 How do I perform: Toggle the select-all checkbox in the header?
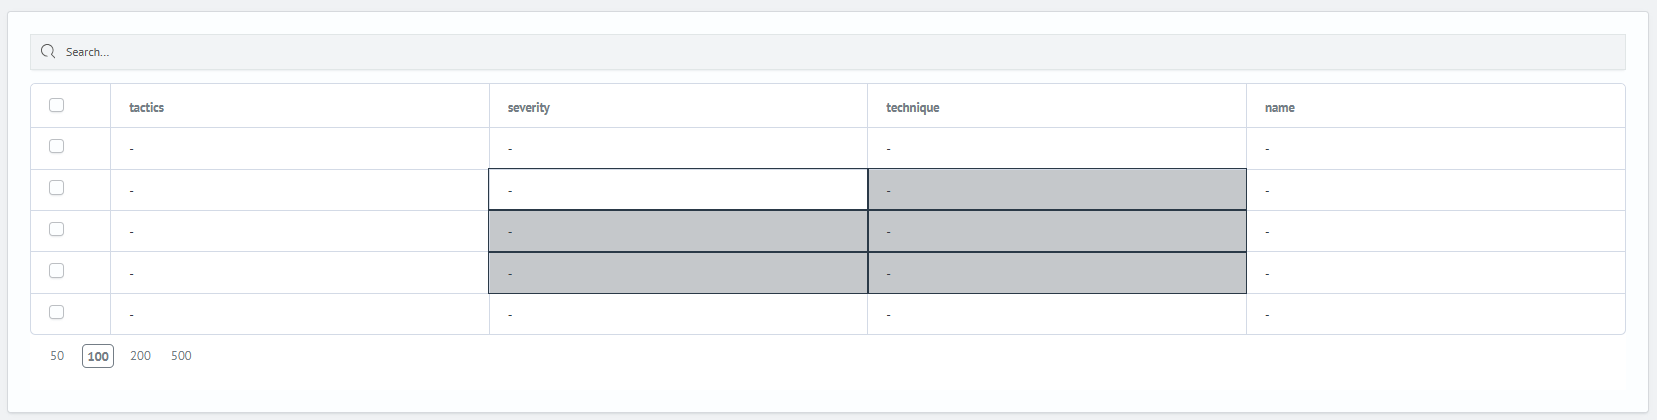57,105
